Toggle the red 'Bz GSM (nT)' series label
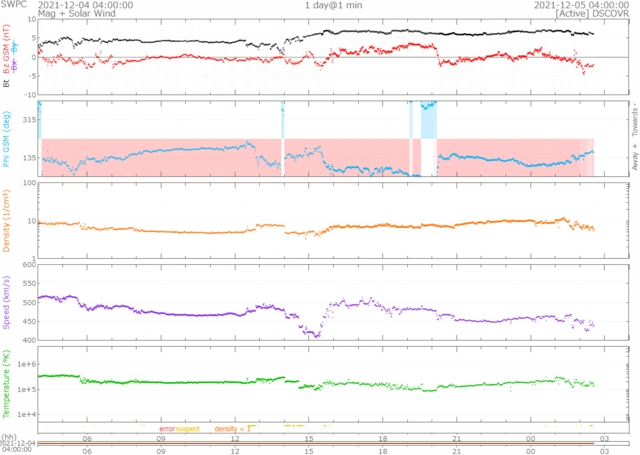Viewport: 640px width, 455px height. click(x=7, y=45)
